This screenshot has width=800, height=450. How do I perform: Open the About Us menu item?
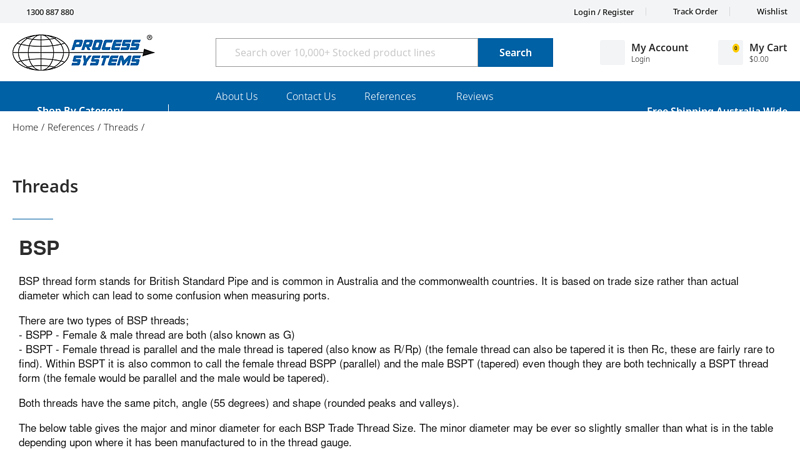point(236,96)
